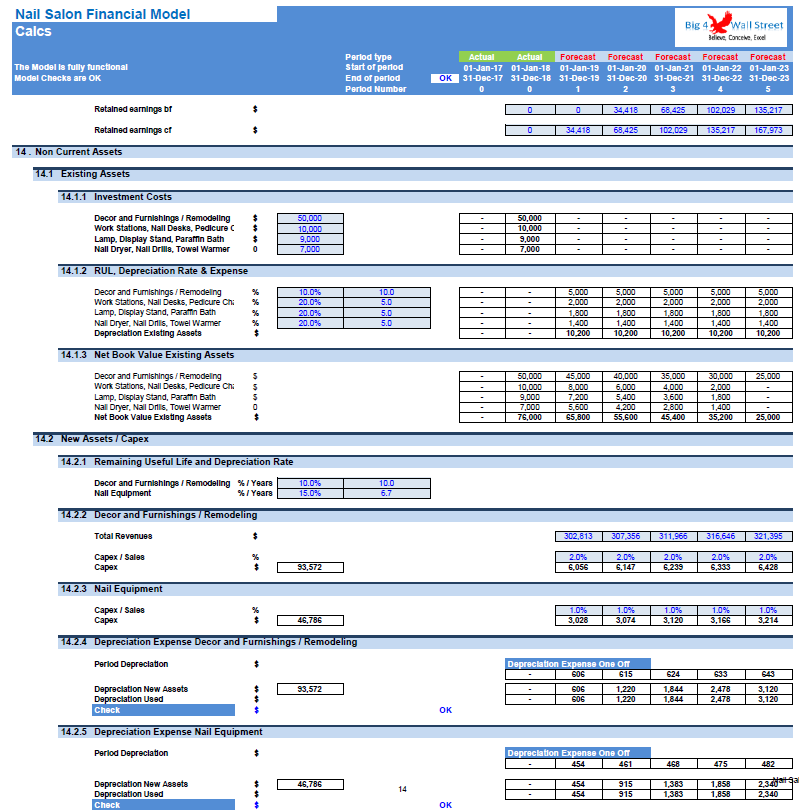Select the 10.0% depreciation rate under RUL section

click(x=310, y=292)
